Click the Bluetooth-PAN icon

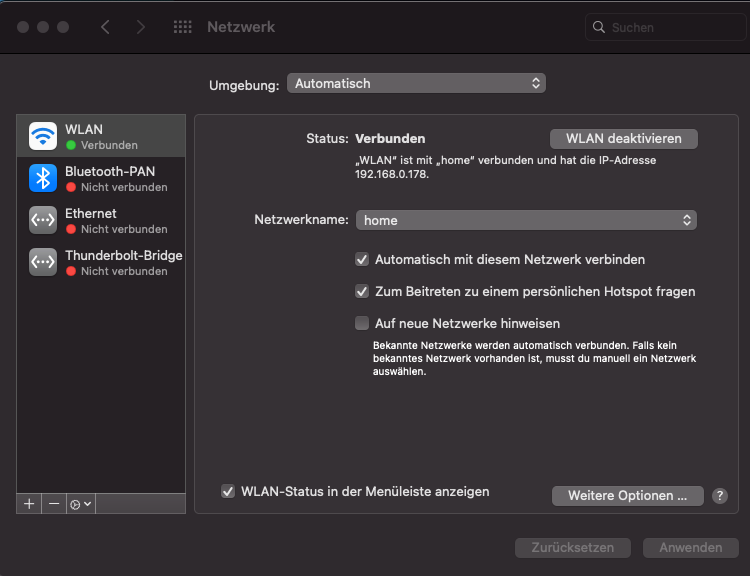[43, 178]
